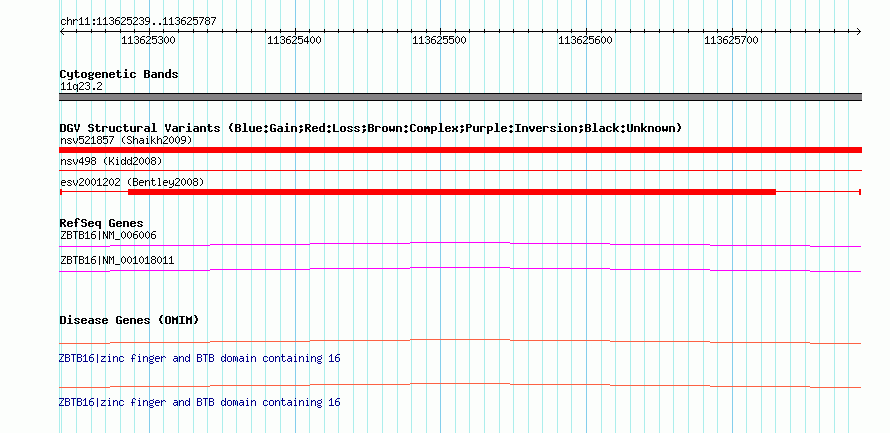Click the chr11:113625239..113625787 coordinate label
Viewport: 890px width, 433px height.
[x=138, y=21]
